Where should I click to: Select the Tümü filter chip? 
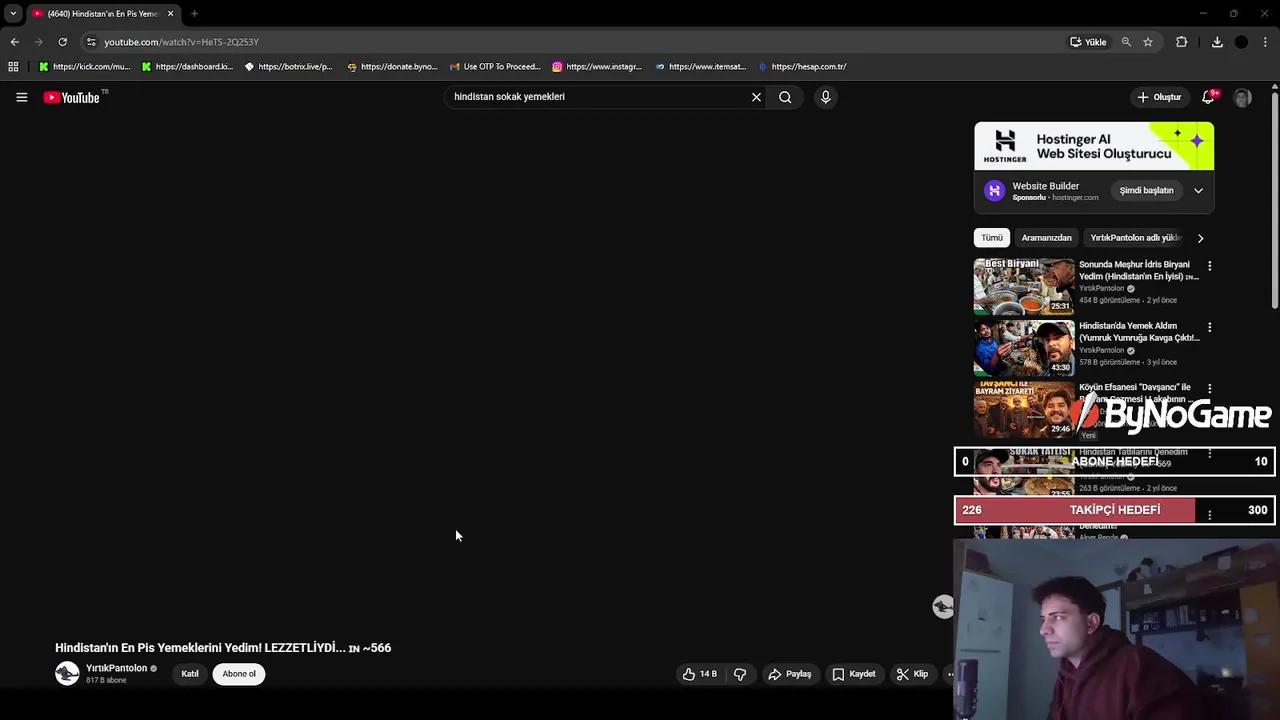pyautogui.click(x=992, y=238)
